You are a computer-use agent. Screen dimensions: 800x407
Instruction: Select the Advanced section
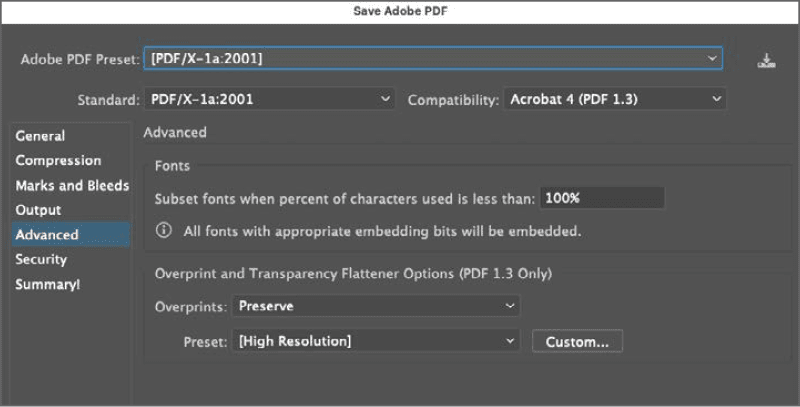pyautogui.click(x=71, y=235)
